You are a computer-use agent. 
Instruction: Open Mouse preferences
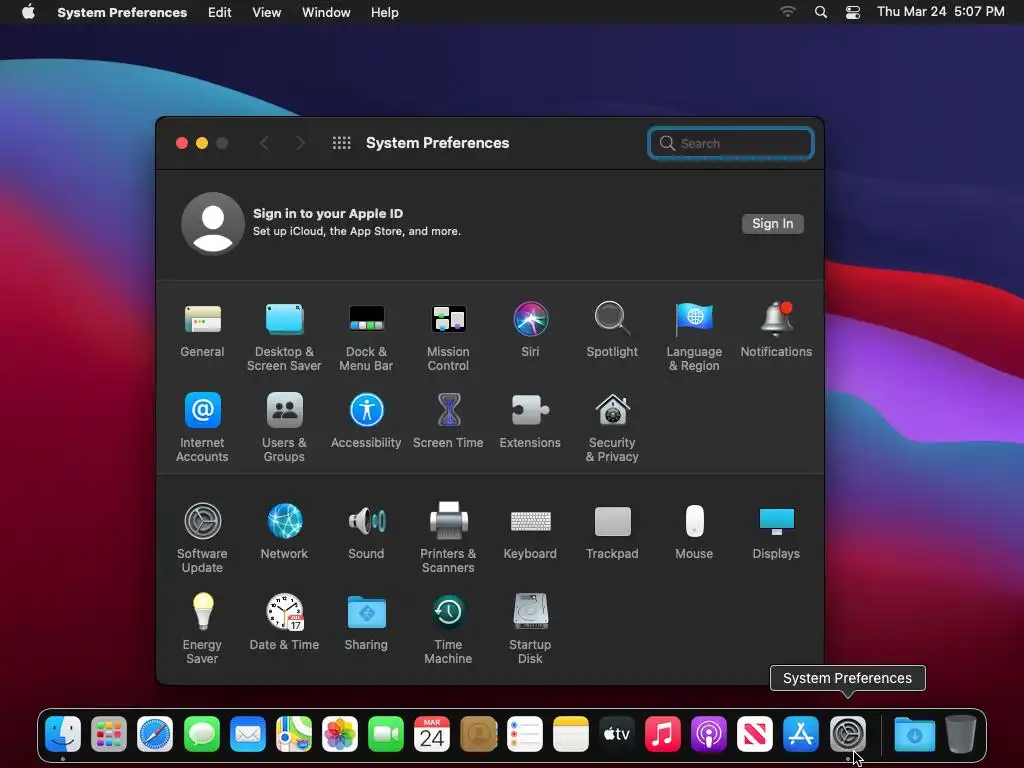(x=694, y=532)
